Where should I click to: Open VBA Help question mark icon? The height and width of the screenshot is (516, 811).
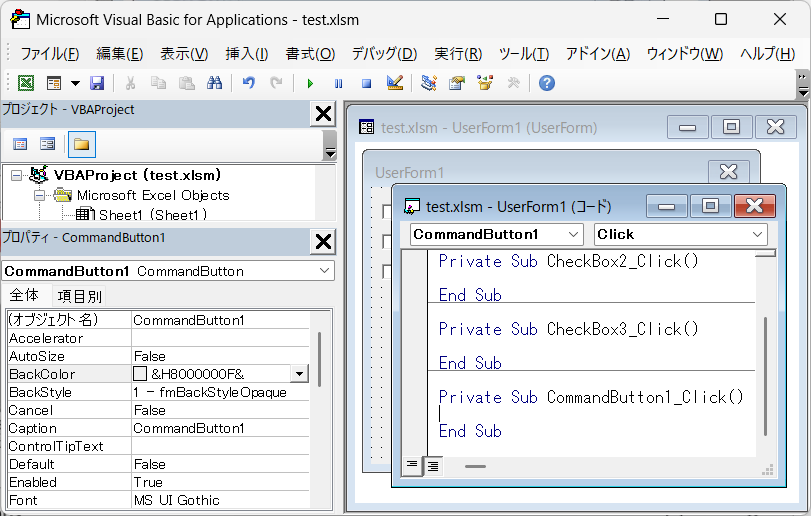[x=547, y=83]
